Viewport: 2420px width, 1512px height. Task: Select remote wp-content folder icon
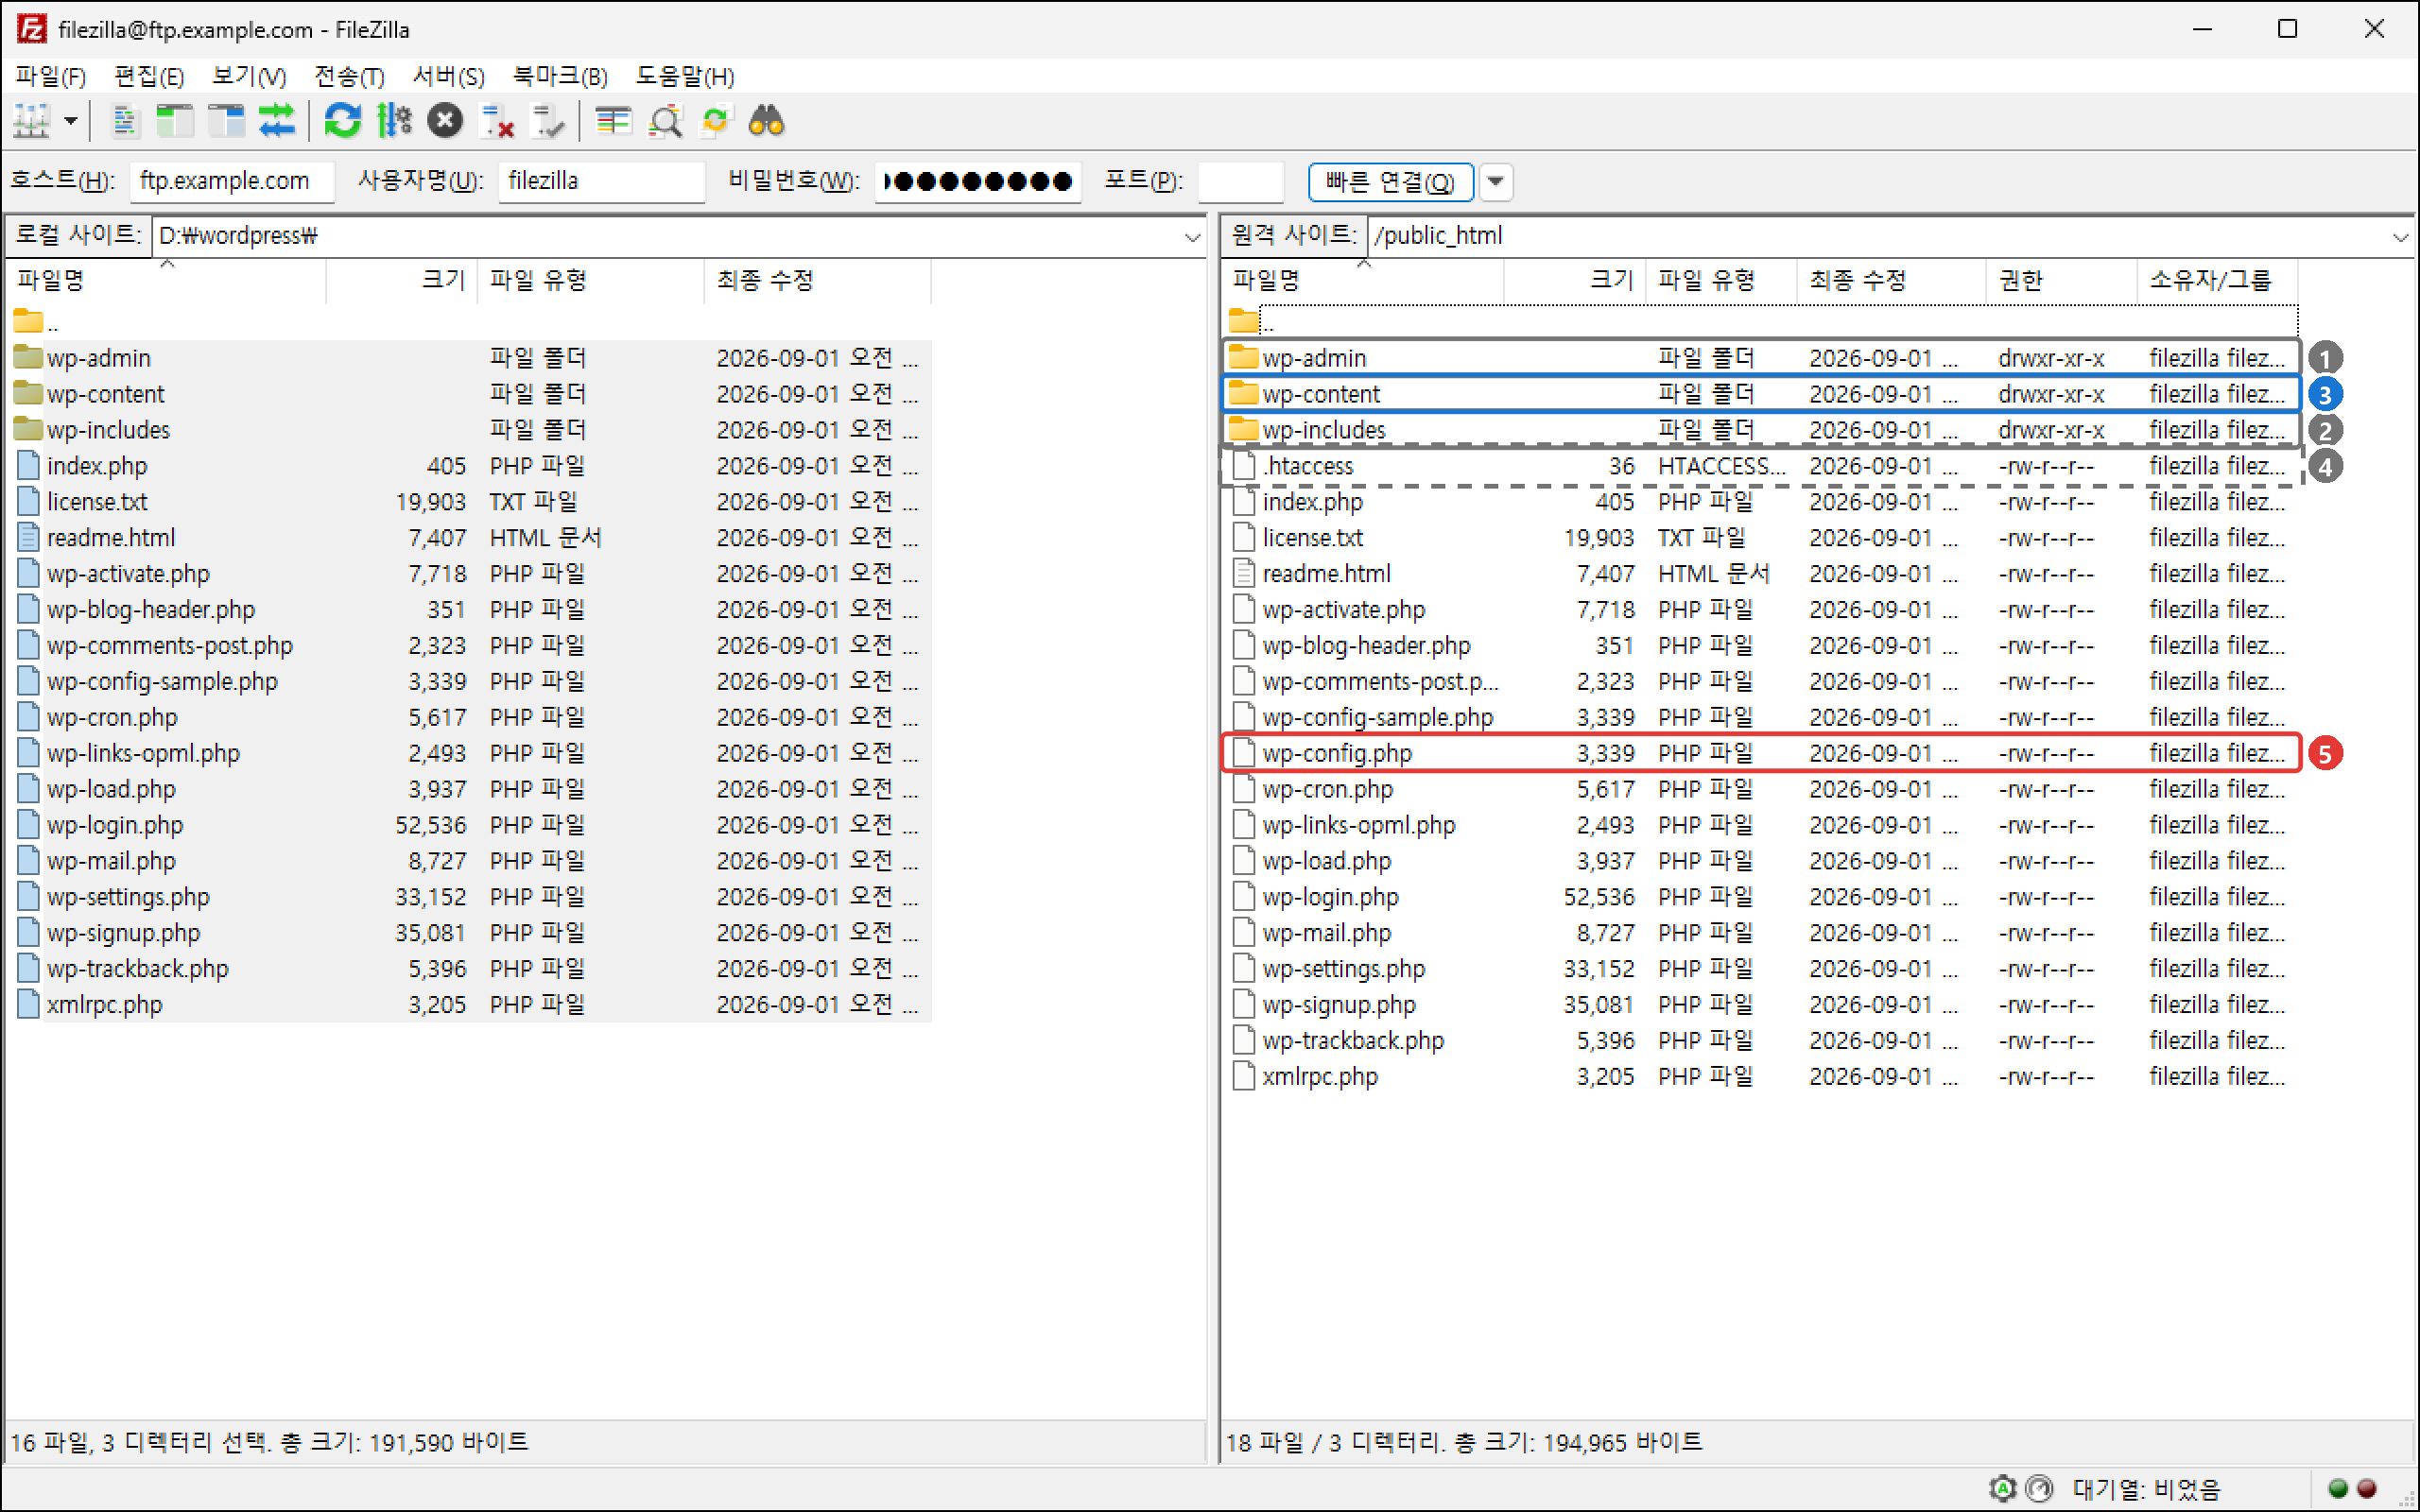click(x=1243, y=393)
